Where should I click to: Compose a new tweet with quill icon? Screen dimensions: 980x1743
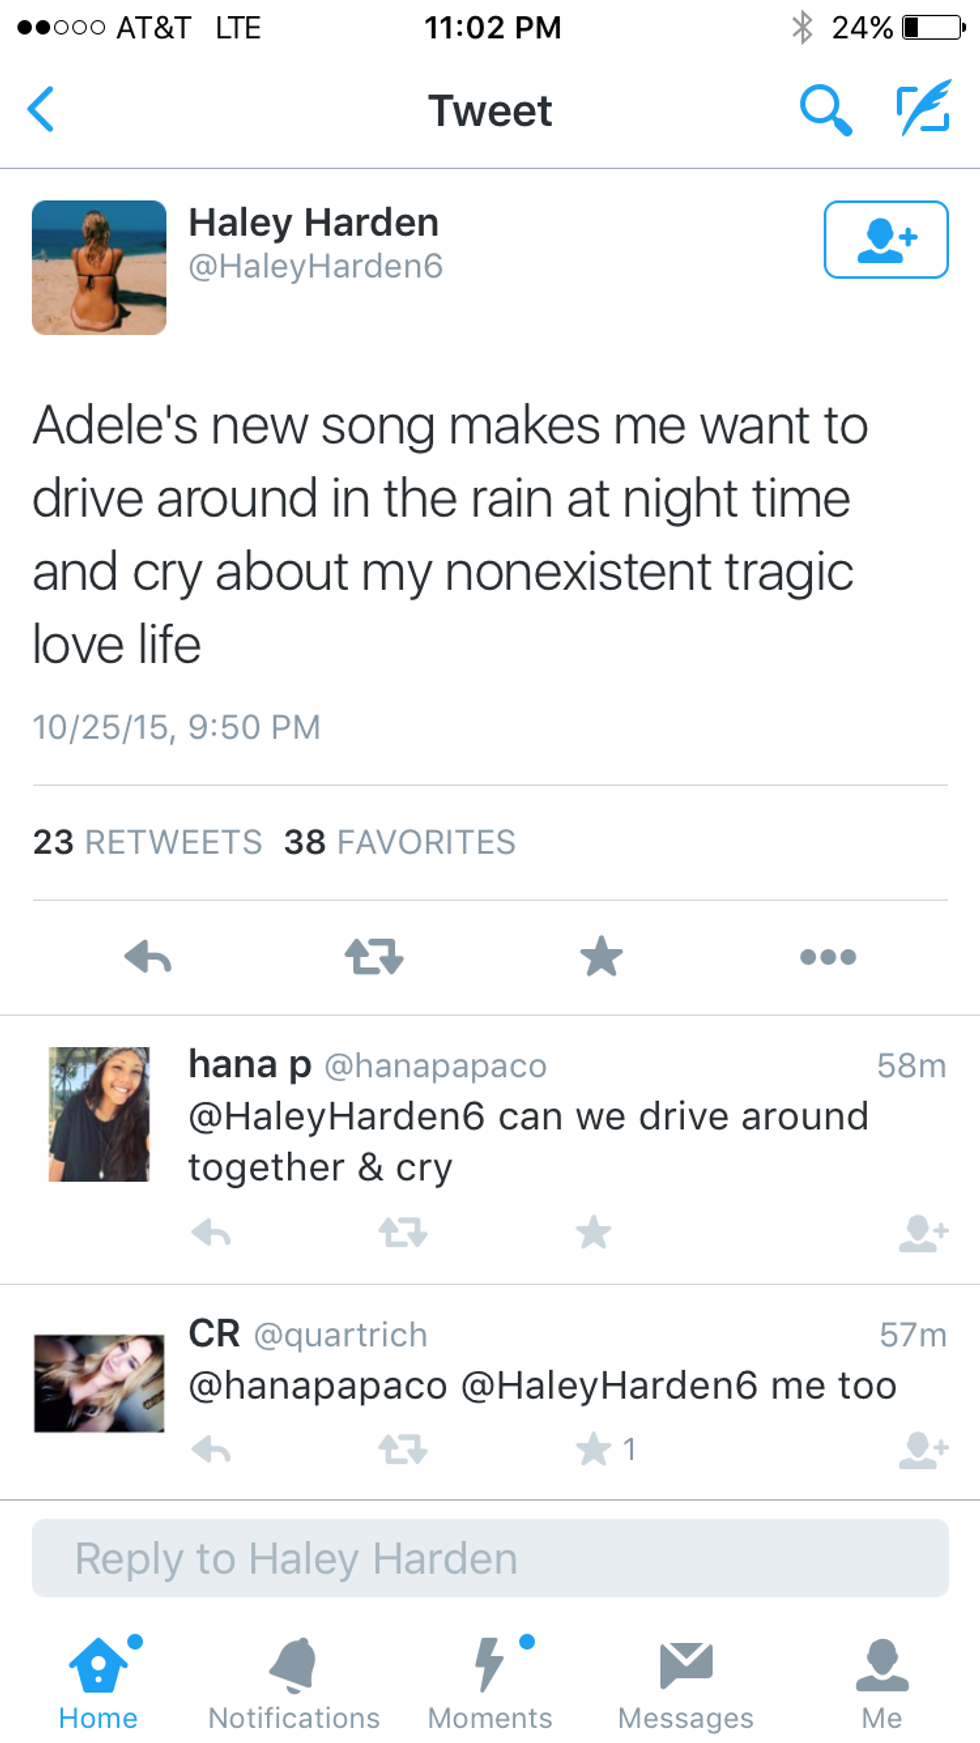pyautogui.click(x=922, y=110)
